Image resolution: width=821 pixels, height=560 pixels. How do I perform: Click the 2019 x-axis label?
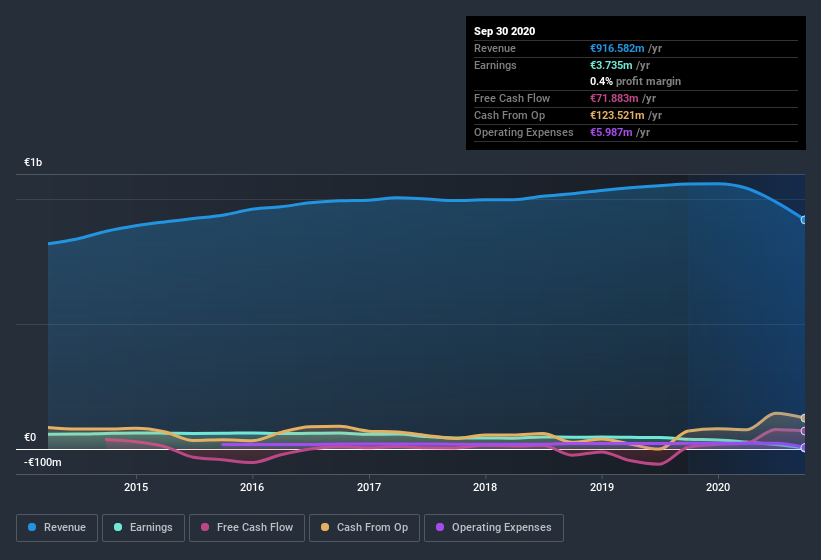[602, 487]
